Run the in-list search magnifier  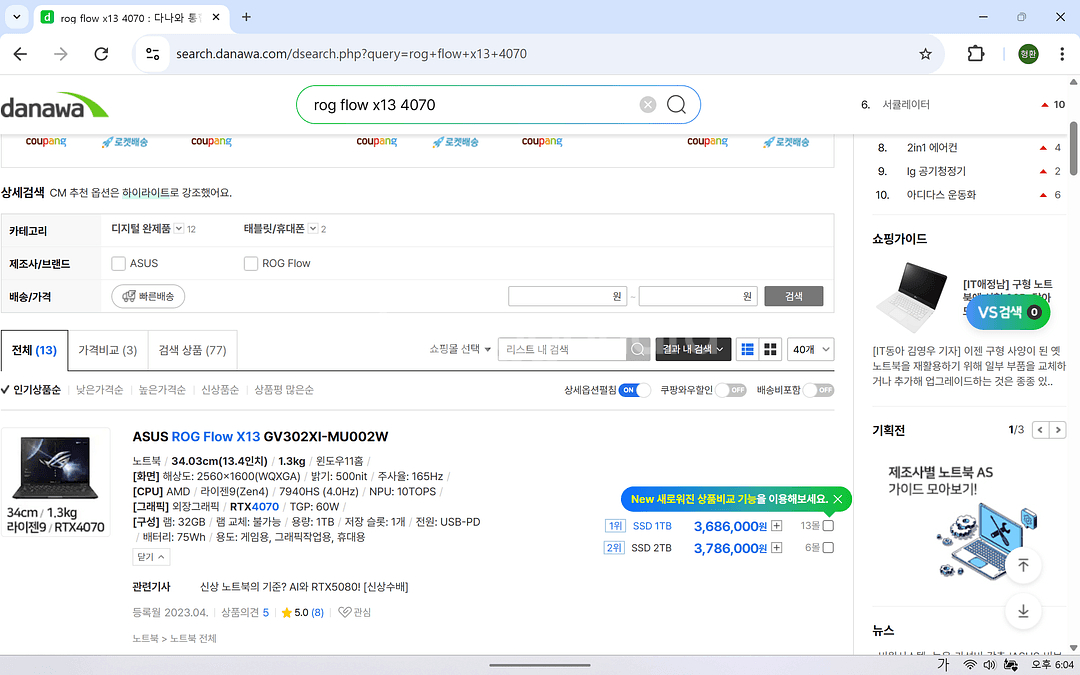click(x=637, y=349)
